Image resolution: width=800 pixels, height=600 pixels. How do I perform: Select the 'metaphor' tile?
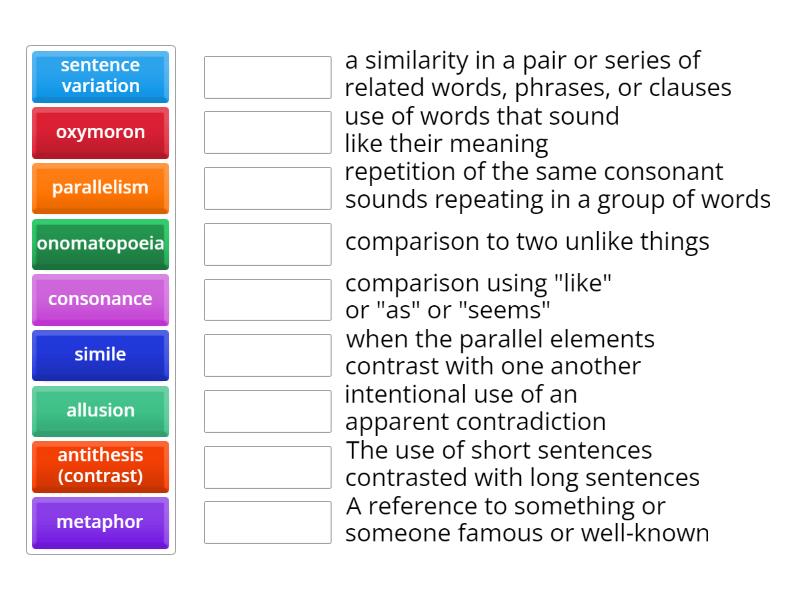tap(100, 522)
